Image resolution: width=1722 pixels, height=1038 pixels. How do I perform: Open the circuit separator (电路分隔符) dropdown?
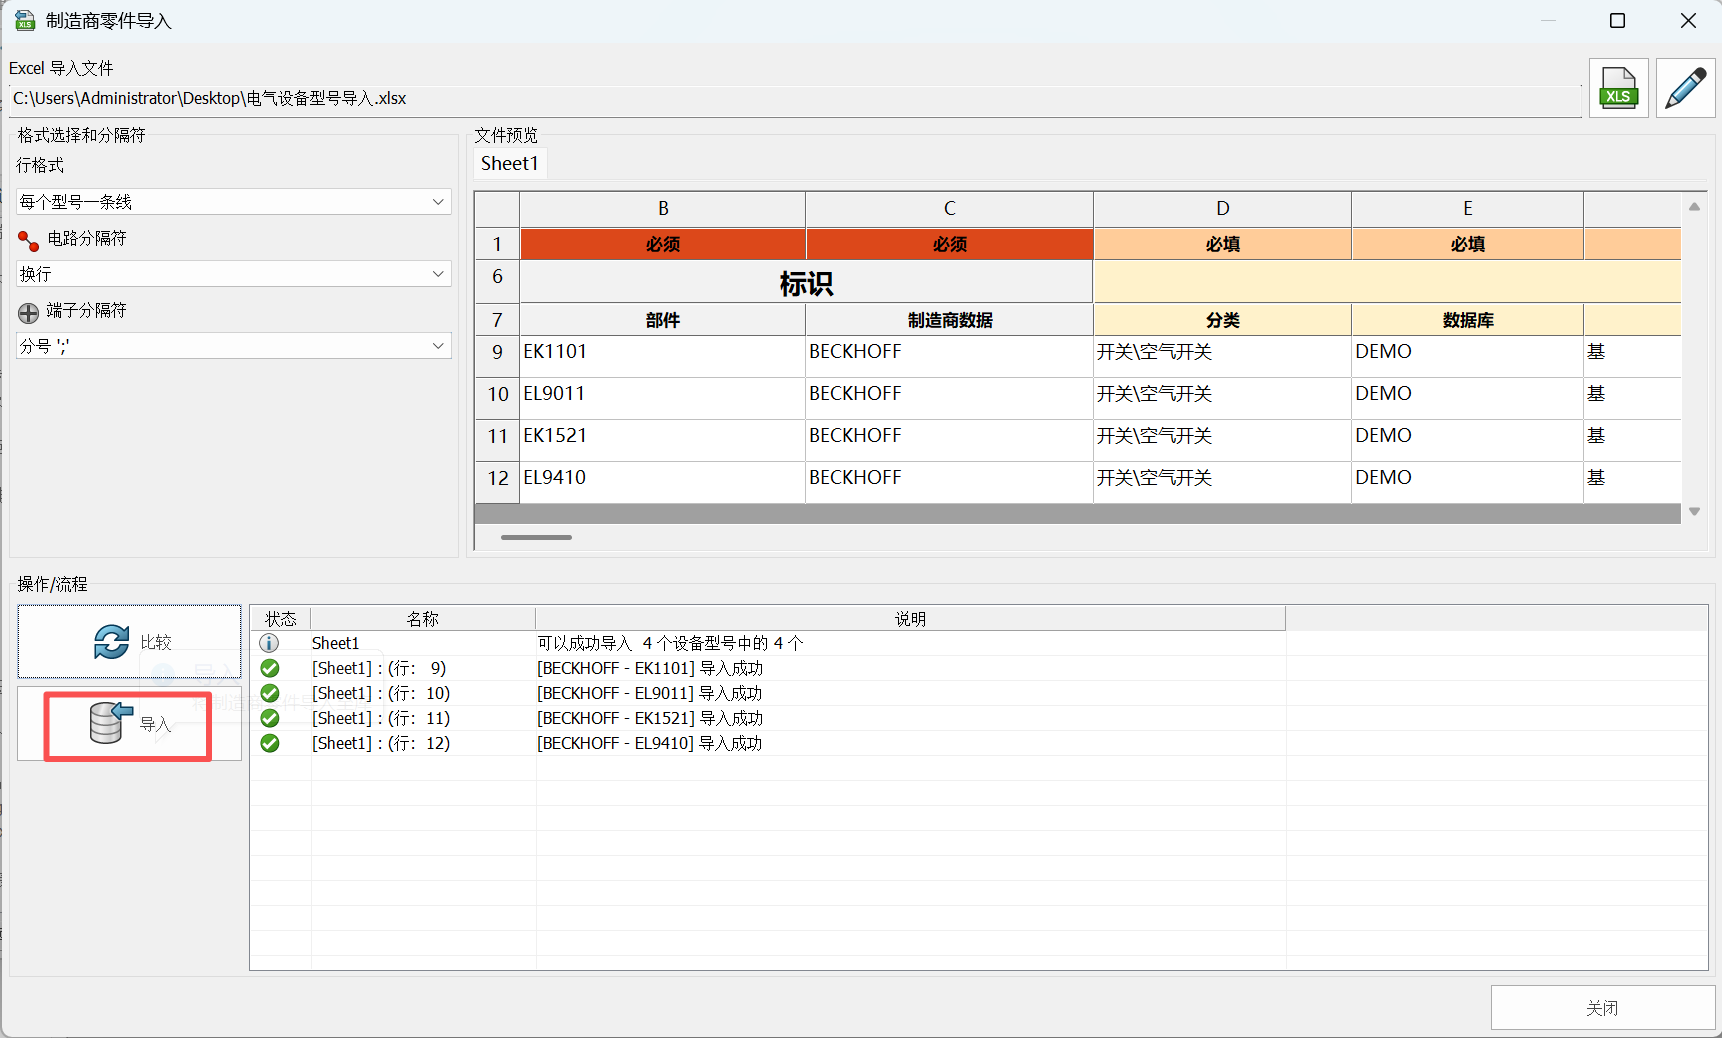tap(233, 274)
